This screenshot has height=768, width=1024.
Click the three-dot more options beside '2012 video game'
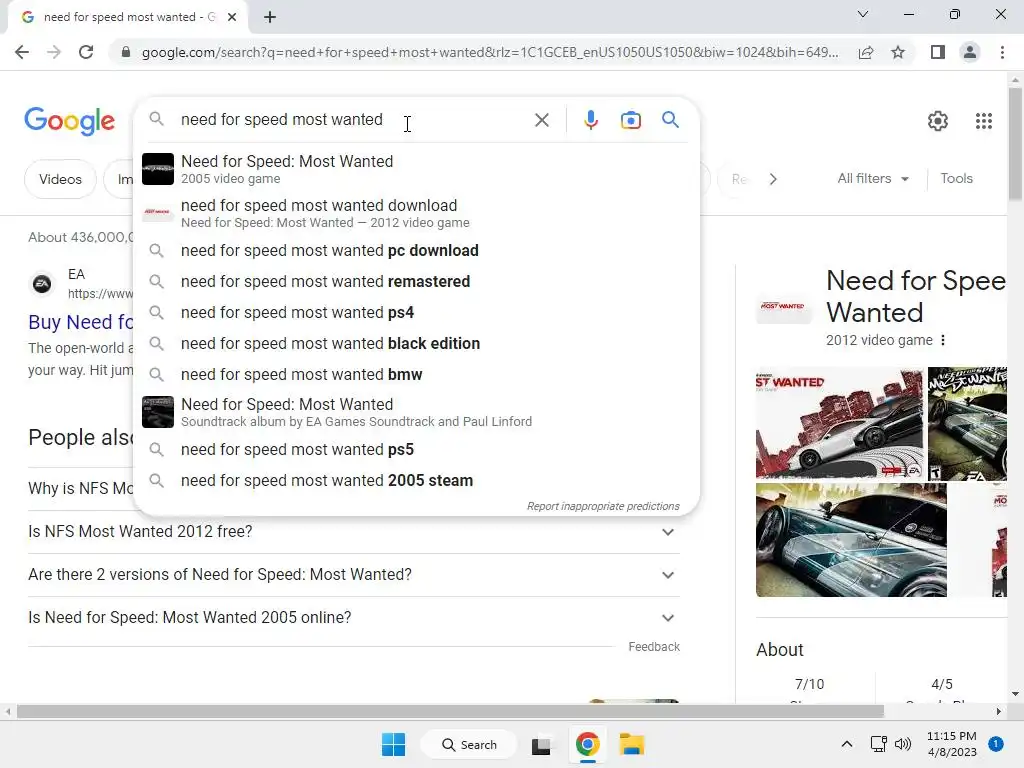[x=942, y=340]
